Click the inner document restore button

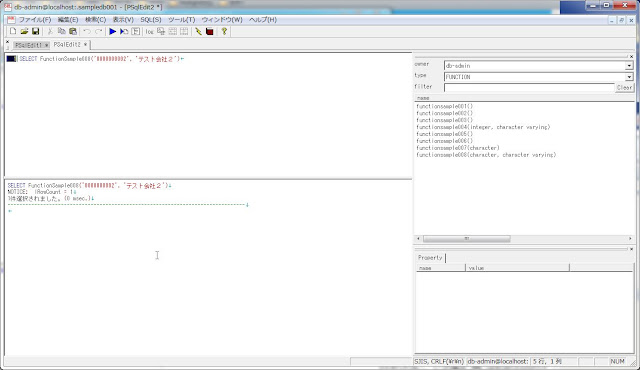click(x=621, y=20)
